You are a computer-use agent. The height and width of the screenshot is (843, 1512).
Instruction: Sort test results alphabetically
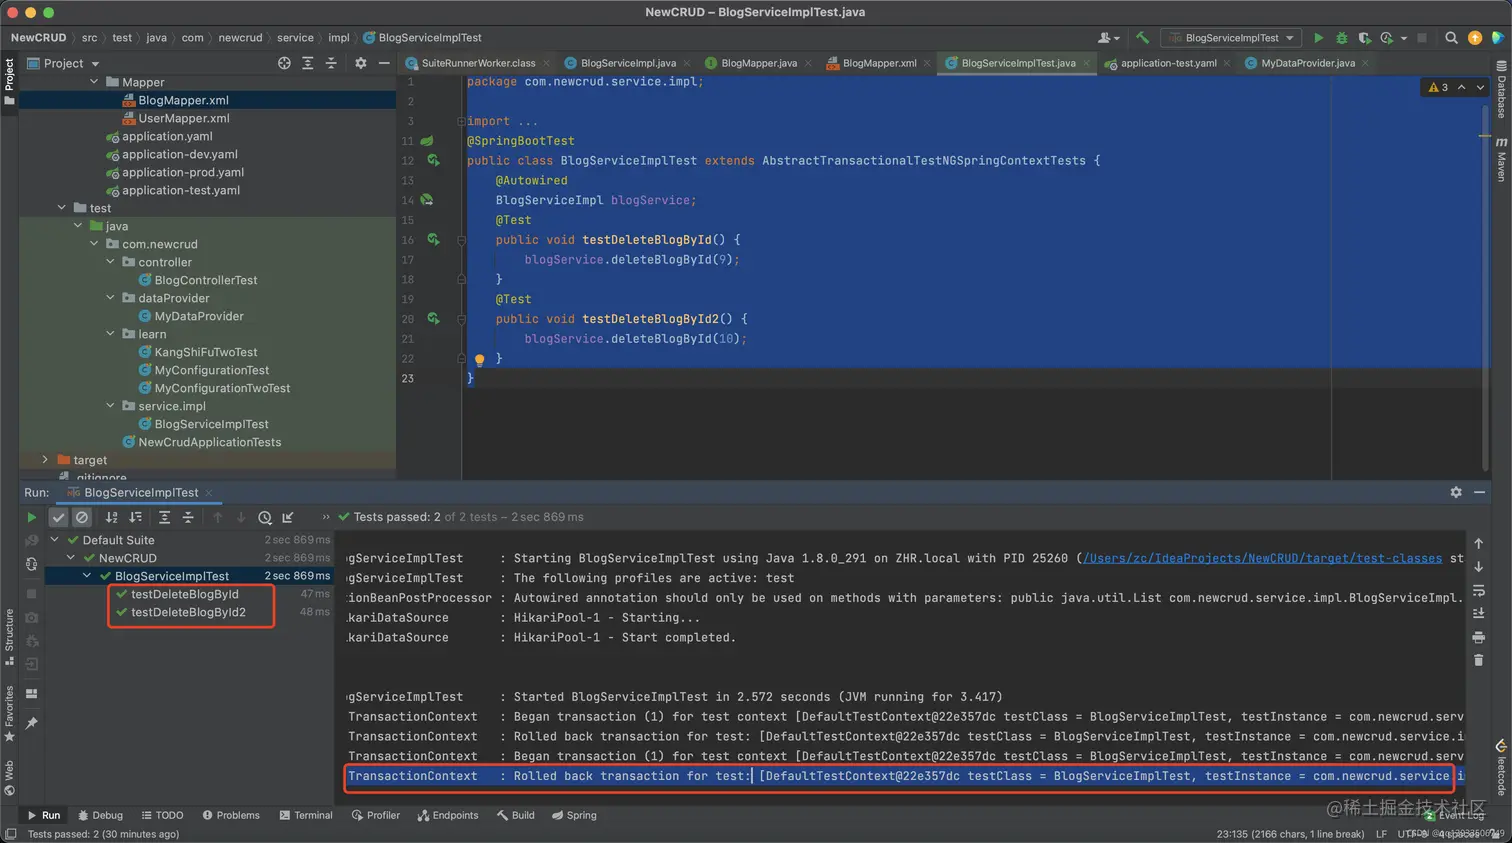[x=111, y=517]
